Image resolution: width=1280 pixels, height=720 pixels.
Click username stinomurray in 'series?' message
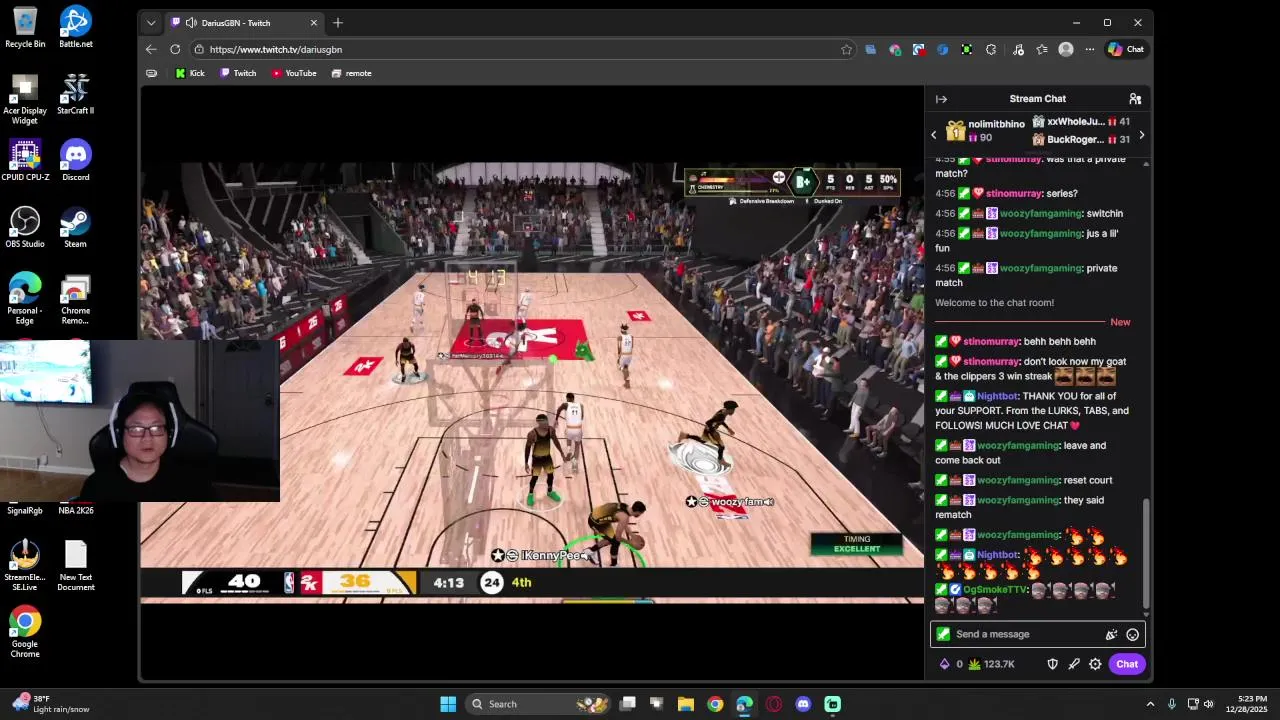(x=1014, y=193)
